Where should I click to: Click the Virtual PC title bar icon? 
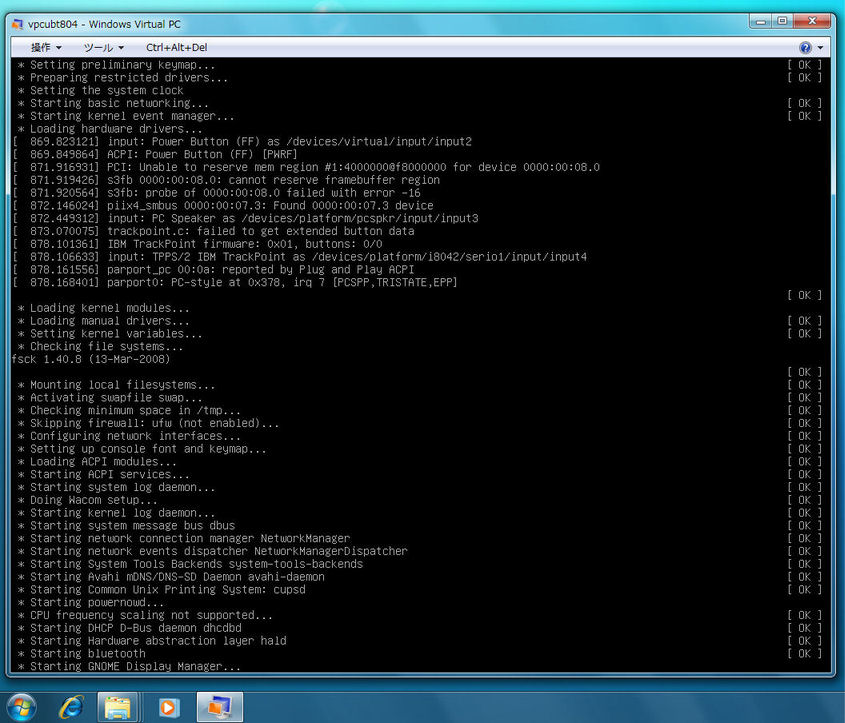[x=18, y=24]
